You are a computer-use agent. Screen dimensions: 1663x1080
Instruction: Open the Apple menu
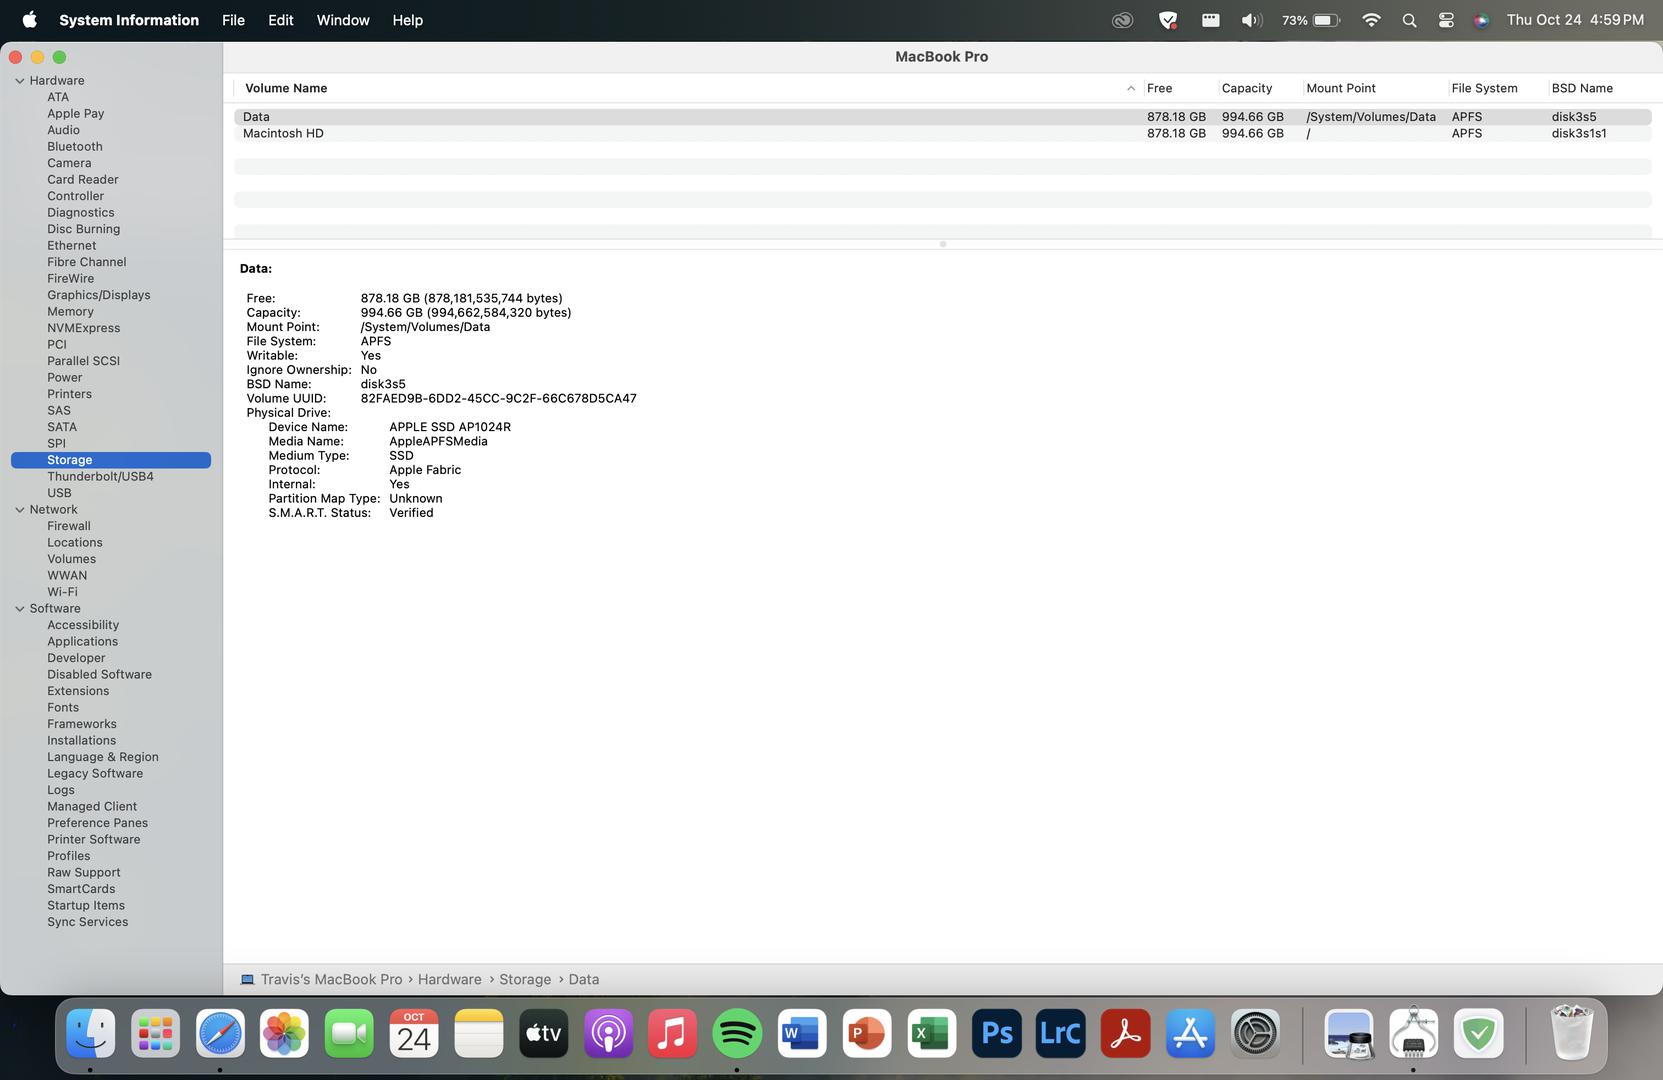click(x=30, y=20)
